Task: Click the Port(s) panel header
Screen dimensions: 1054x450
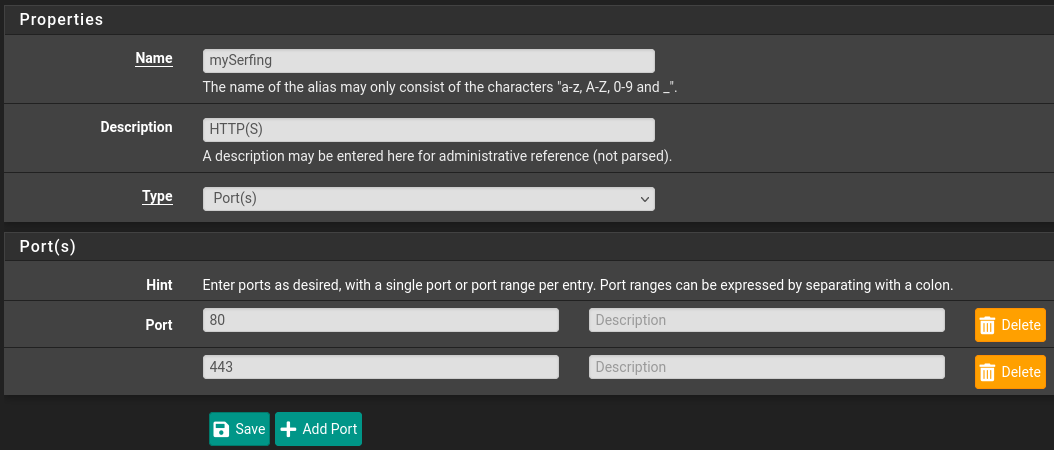Action: tap(48, 246)
